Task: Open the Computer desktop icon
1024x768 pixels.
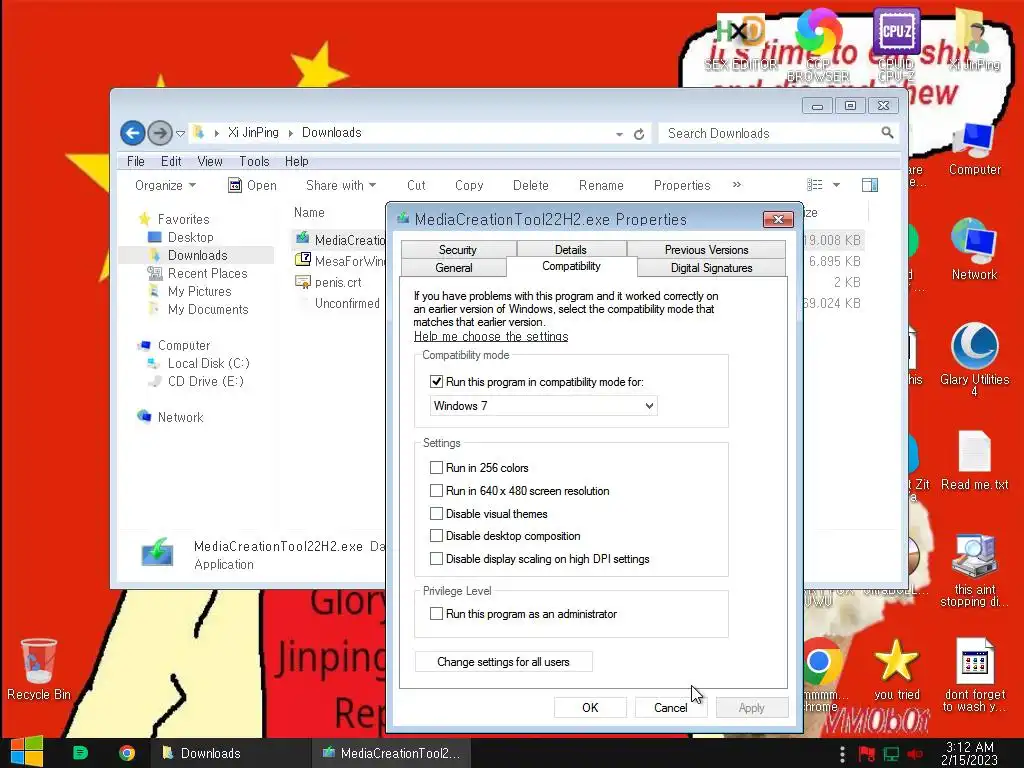Action: [974, 148]
